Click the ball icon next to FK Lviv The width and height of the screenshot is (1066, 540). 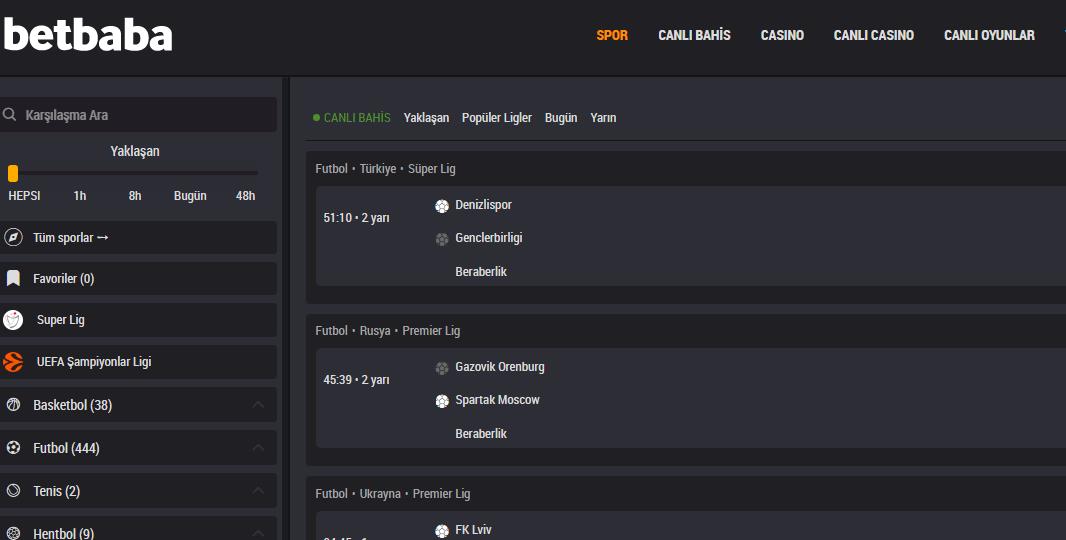[442, 530]
